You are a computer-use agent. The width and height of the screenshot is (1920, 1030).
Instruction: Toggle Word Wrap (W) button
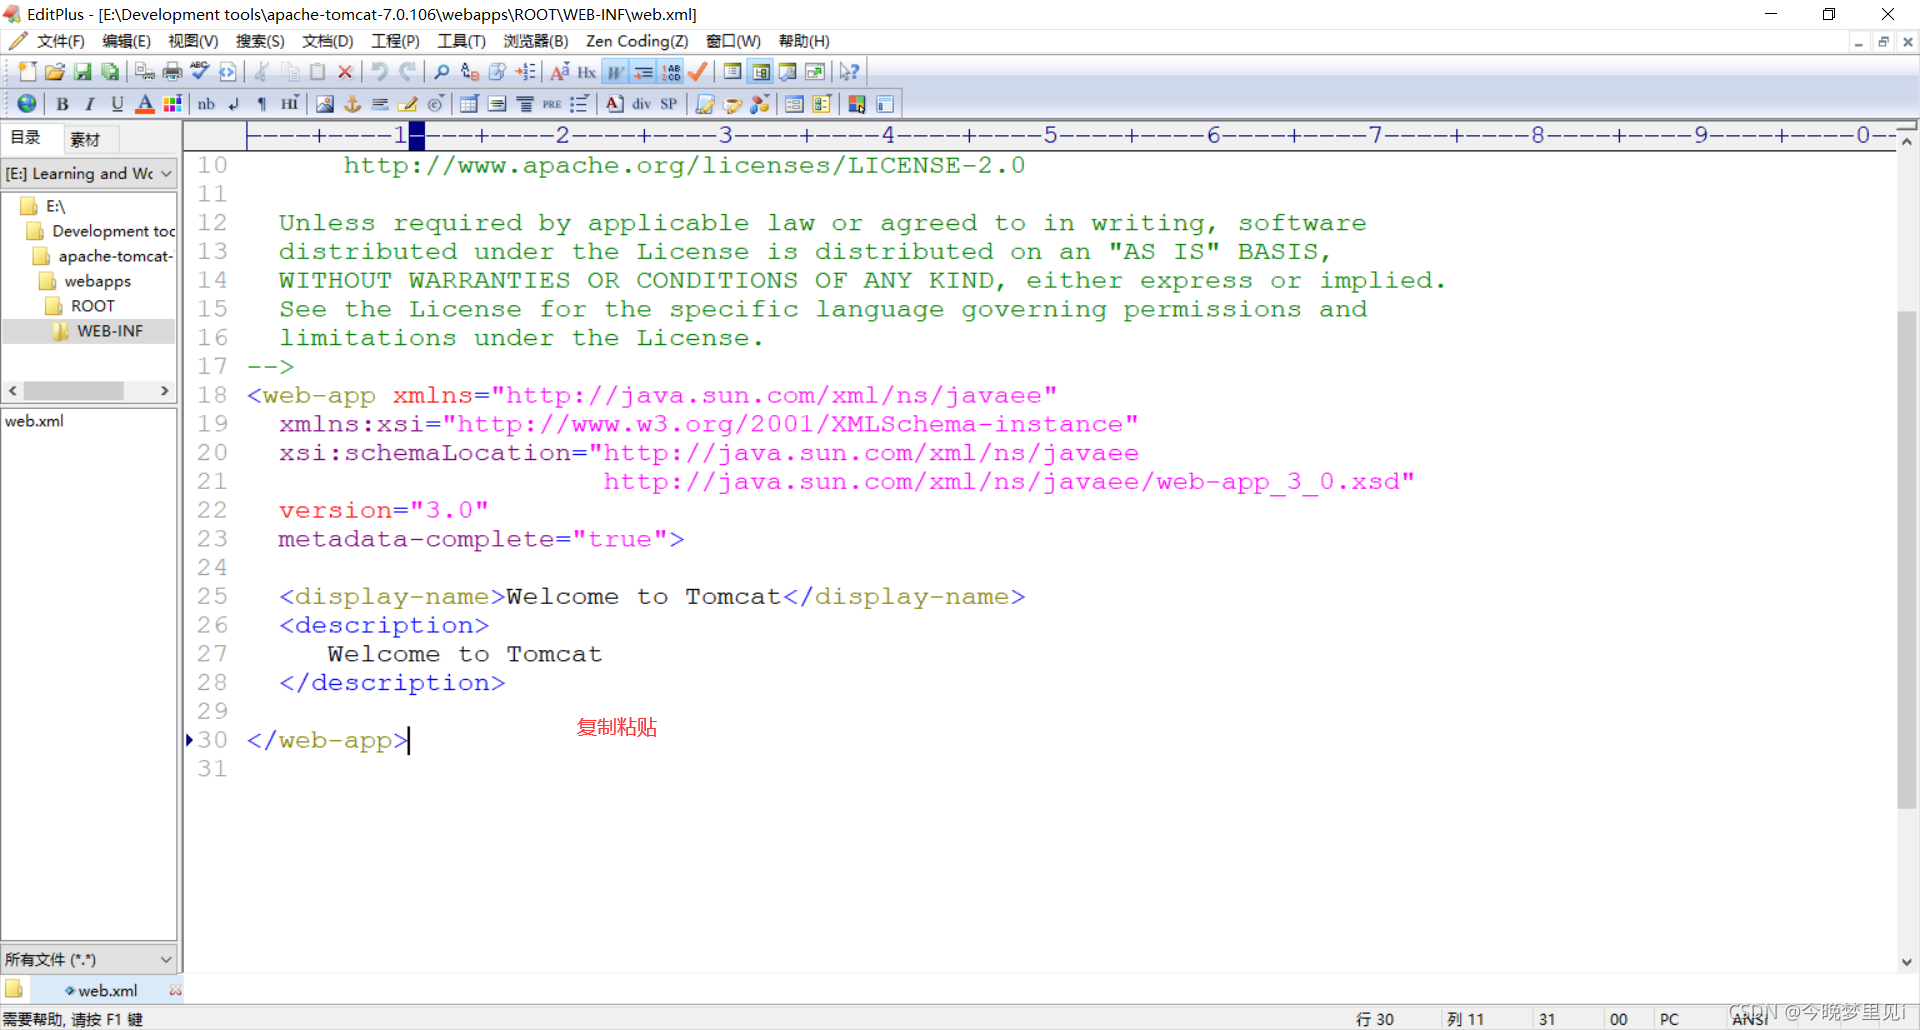pyautogui.click(x=615, y=72)
